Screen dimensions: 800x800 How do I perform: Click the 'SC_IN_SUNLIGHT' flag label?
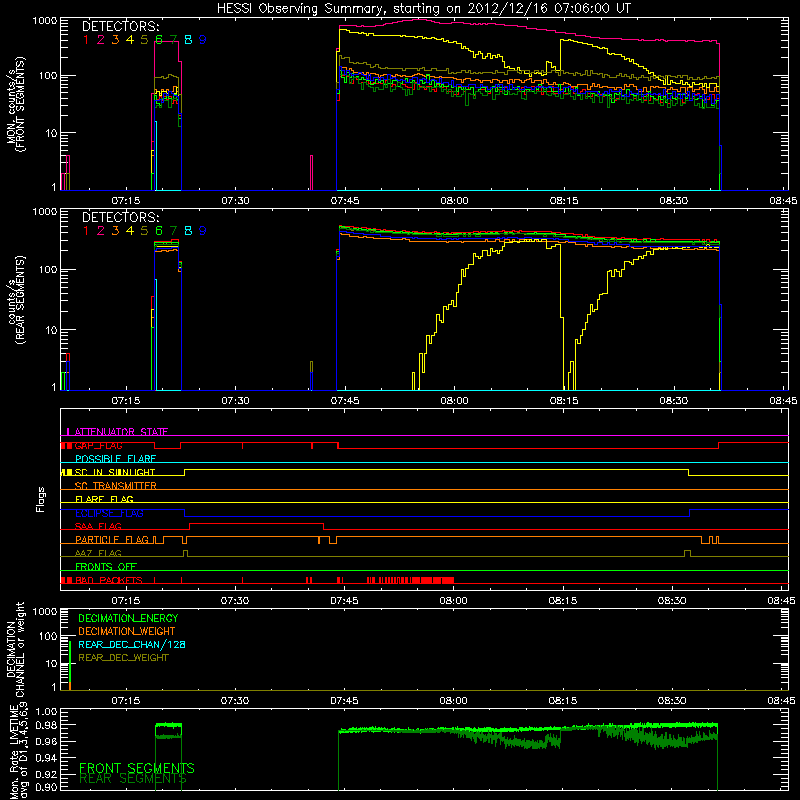(115, 472)
